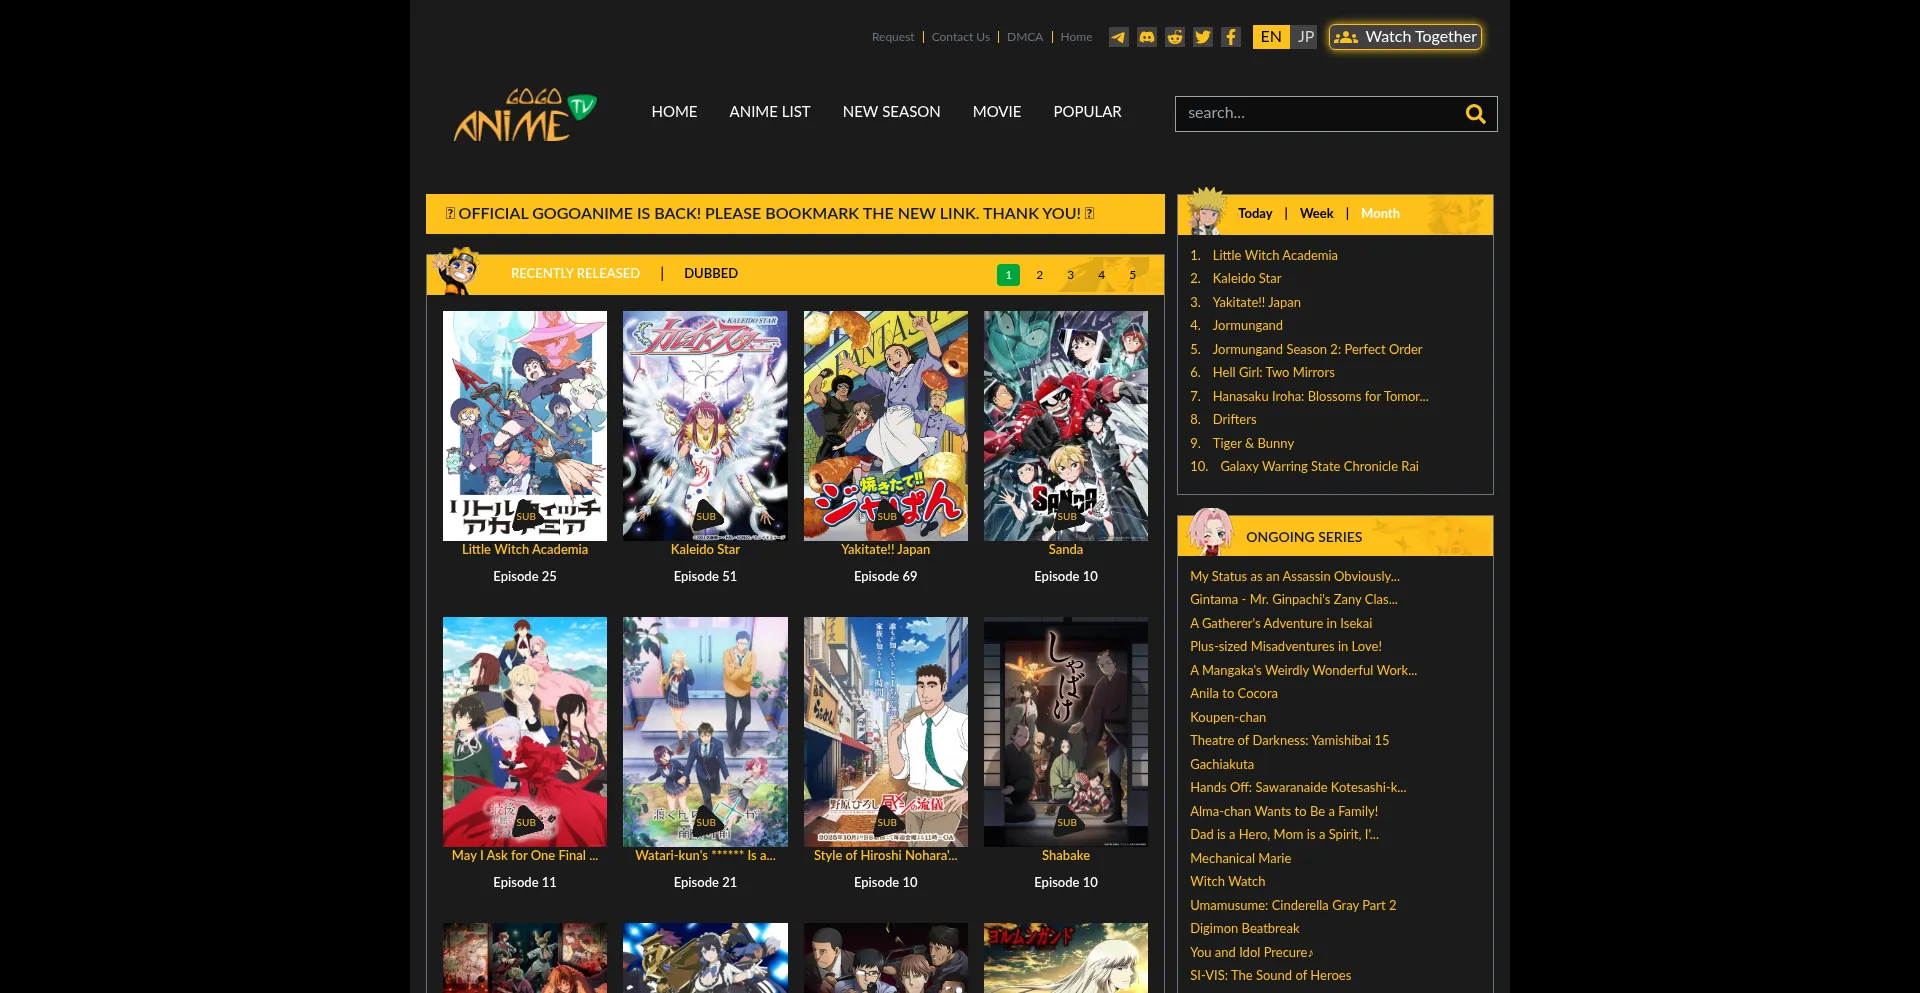
Task: Open the Telegram social icon
Action: [1118, 37]
